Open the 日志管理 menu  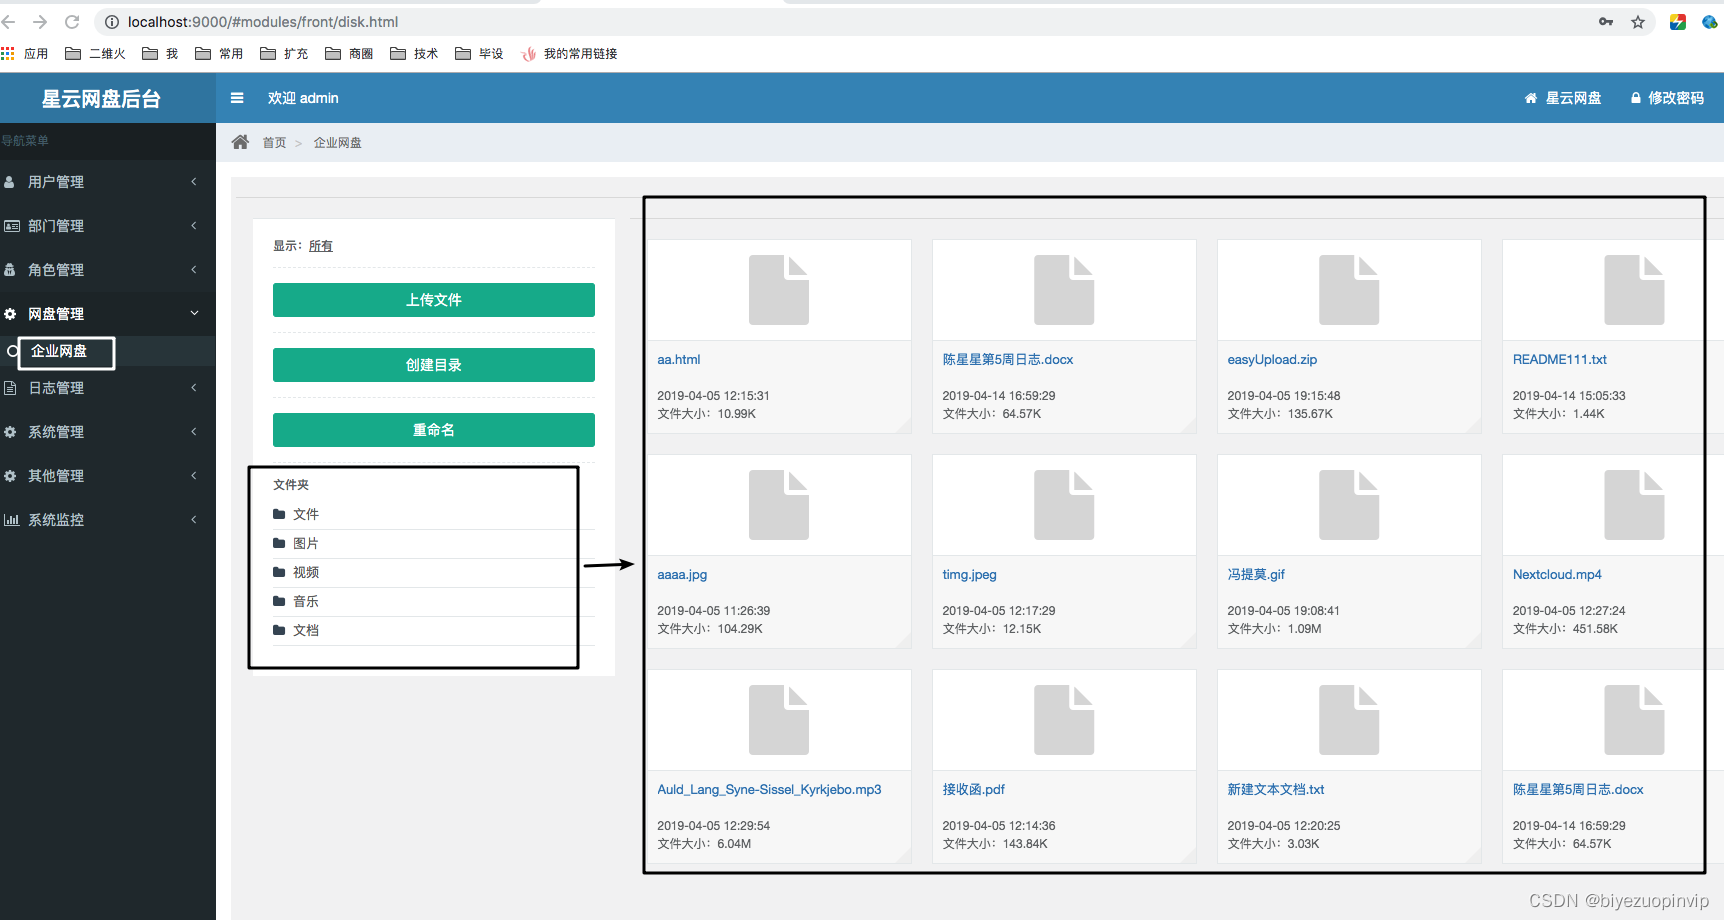(108, 388)
